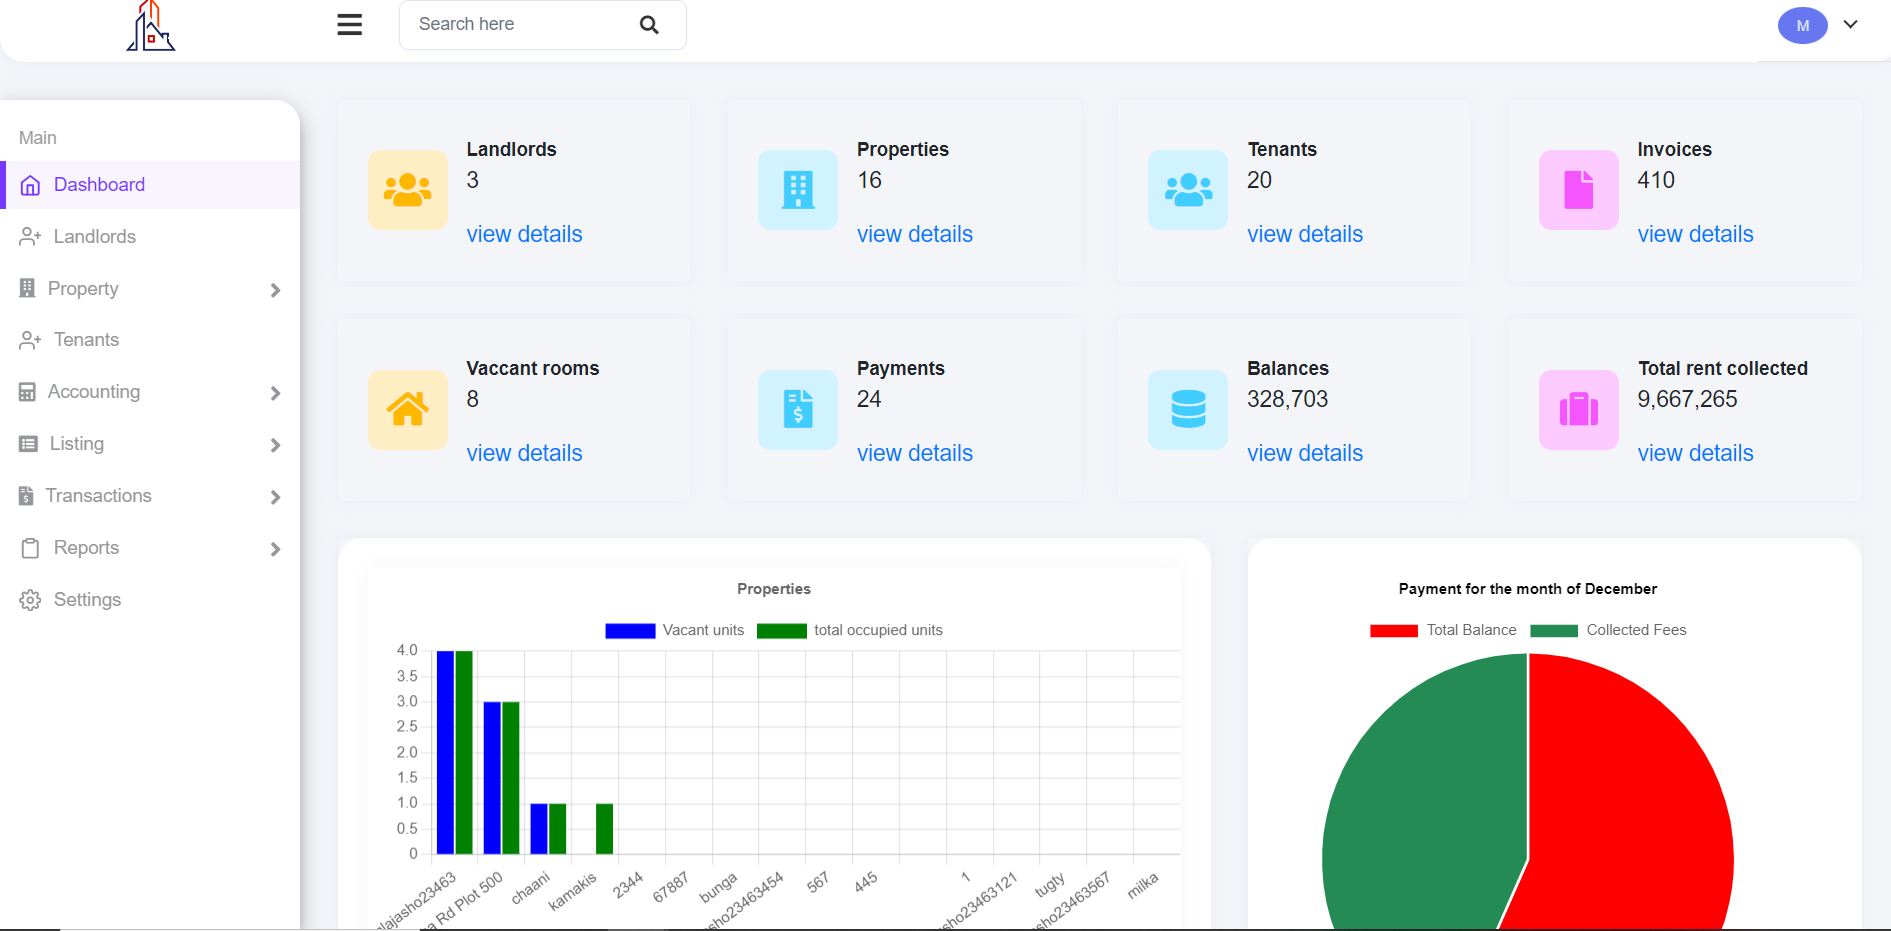Click the Total rent collected suitcase icon

pos(1579,409)
